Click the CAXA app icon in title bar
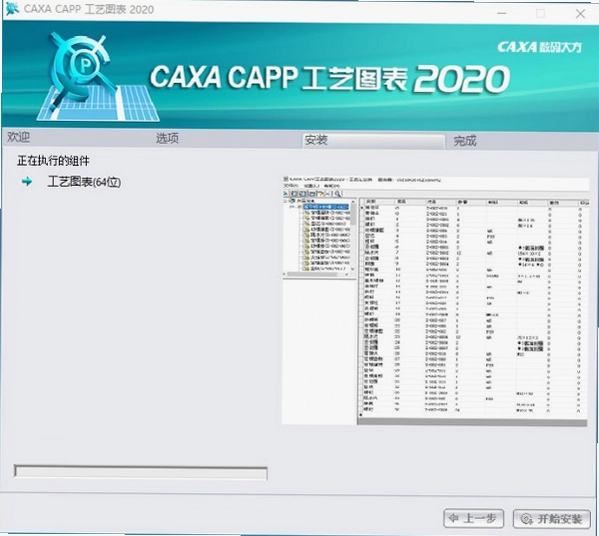The height and width of the screenshot is (536, 599). pyautogui.click(x=12, y=9)
